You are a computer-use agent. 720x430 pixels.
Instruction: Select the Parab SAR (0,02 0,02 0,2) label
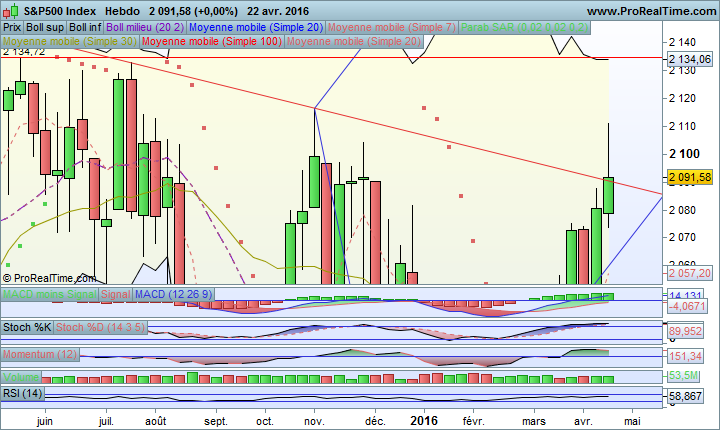click(x=524, y=28)
